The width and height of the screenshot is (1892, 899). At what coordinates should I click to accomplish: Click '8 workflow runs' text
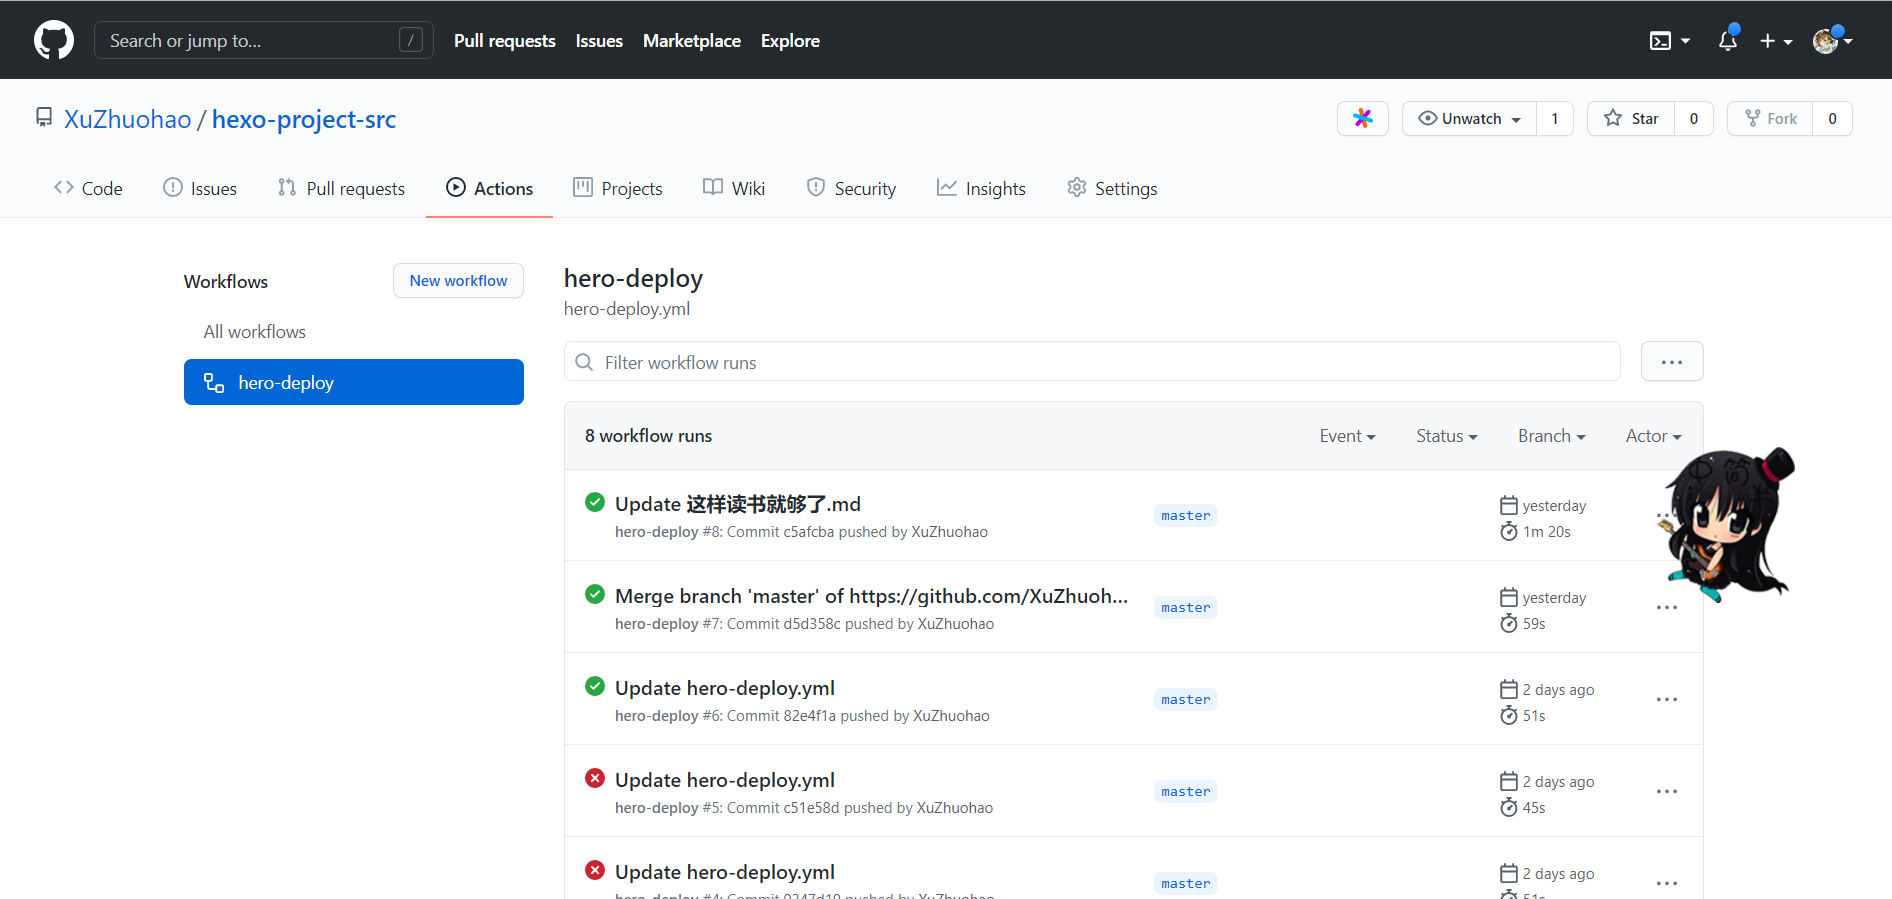click(649, 436)
